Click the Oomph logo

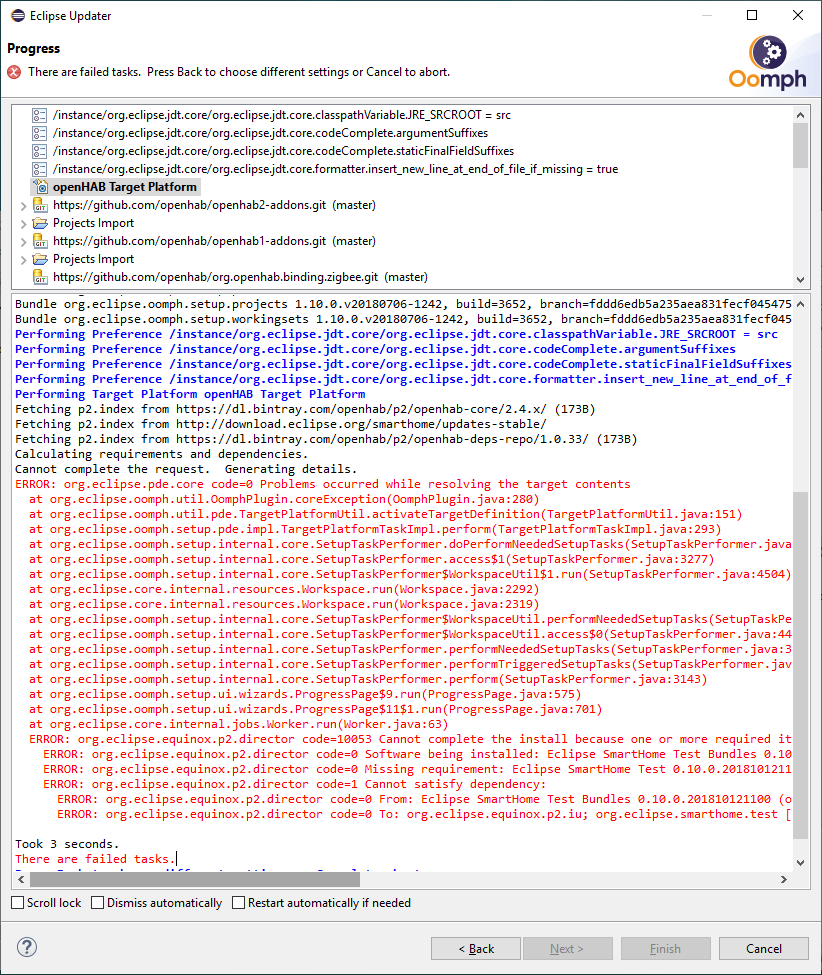coord(767,63)
